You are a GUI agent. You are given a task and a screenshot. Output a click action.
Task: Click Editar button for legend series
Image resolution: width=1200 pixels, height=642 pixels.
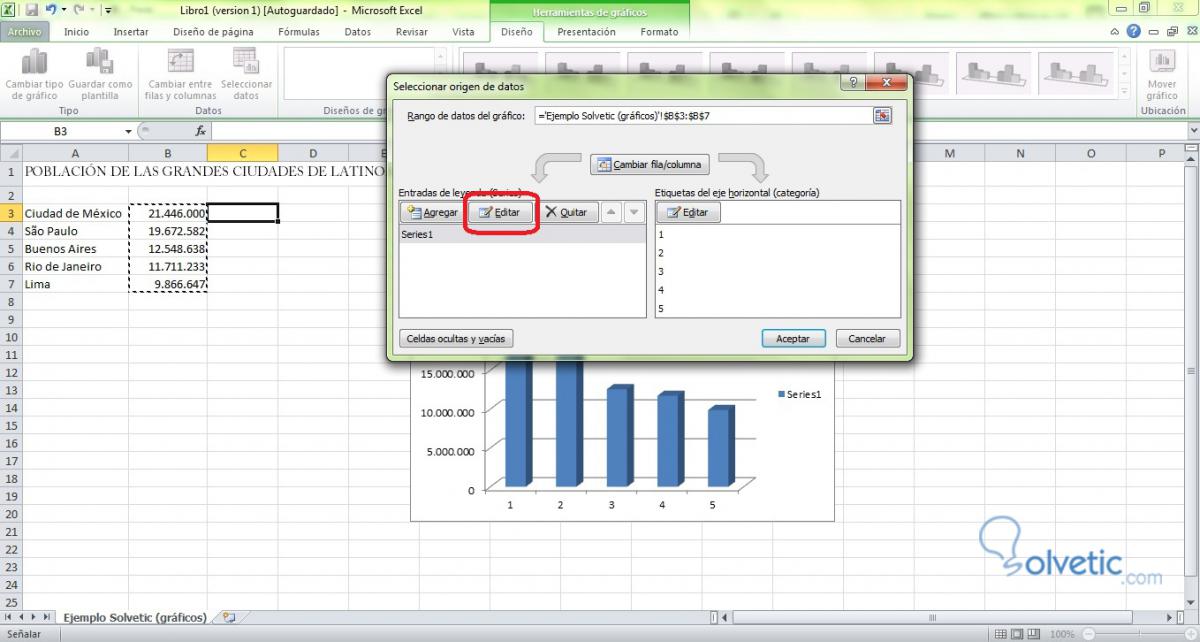[501, 212]
